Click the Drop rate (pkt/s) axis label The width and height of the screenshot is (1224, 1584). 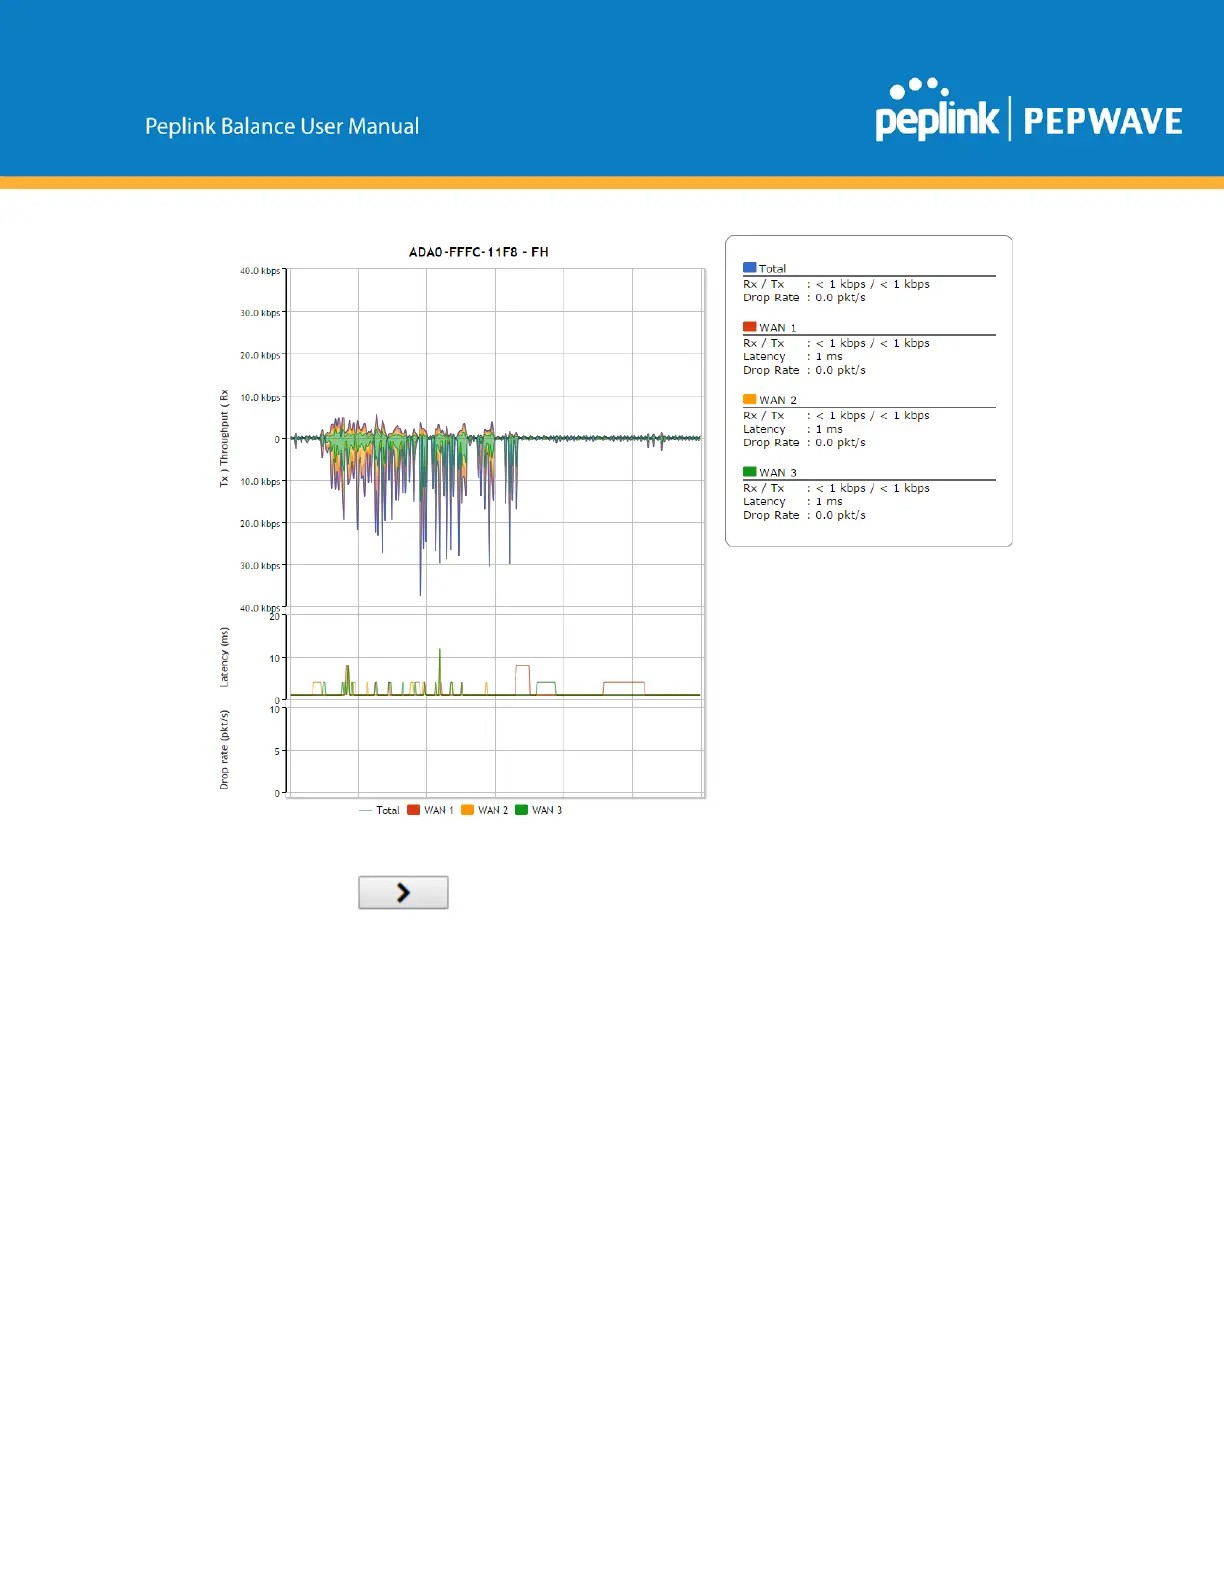(224, 750)
